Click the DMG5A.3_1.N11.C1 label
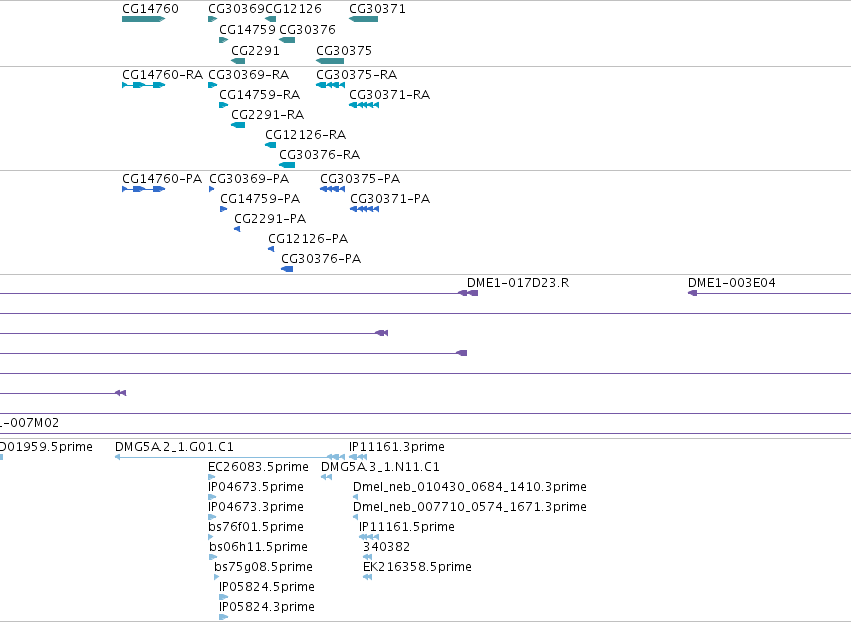The height and width of the screenshot is (622, 851). tap(380, 467)
